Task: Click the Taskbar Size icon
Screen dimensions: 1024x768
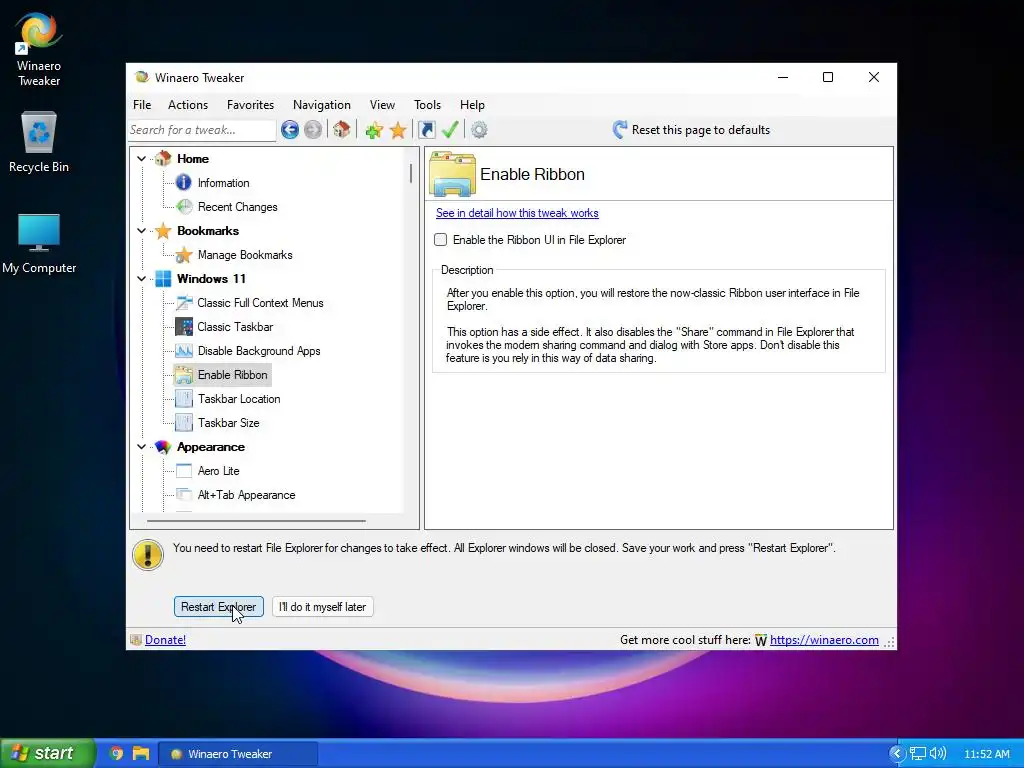Action: tap(184, 423)
